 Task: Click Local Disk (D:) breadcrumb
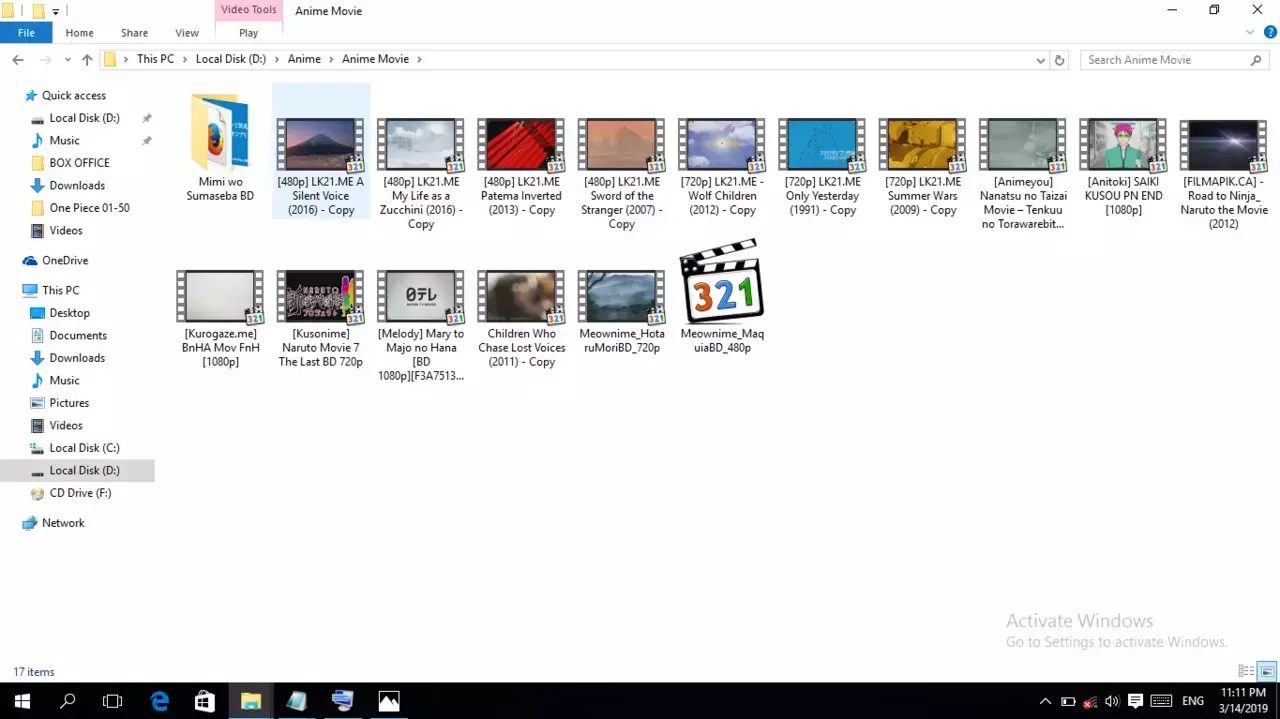231,59
